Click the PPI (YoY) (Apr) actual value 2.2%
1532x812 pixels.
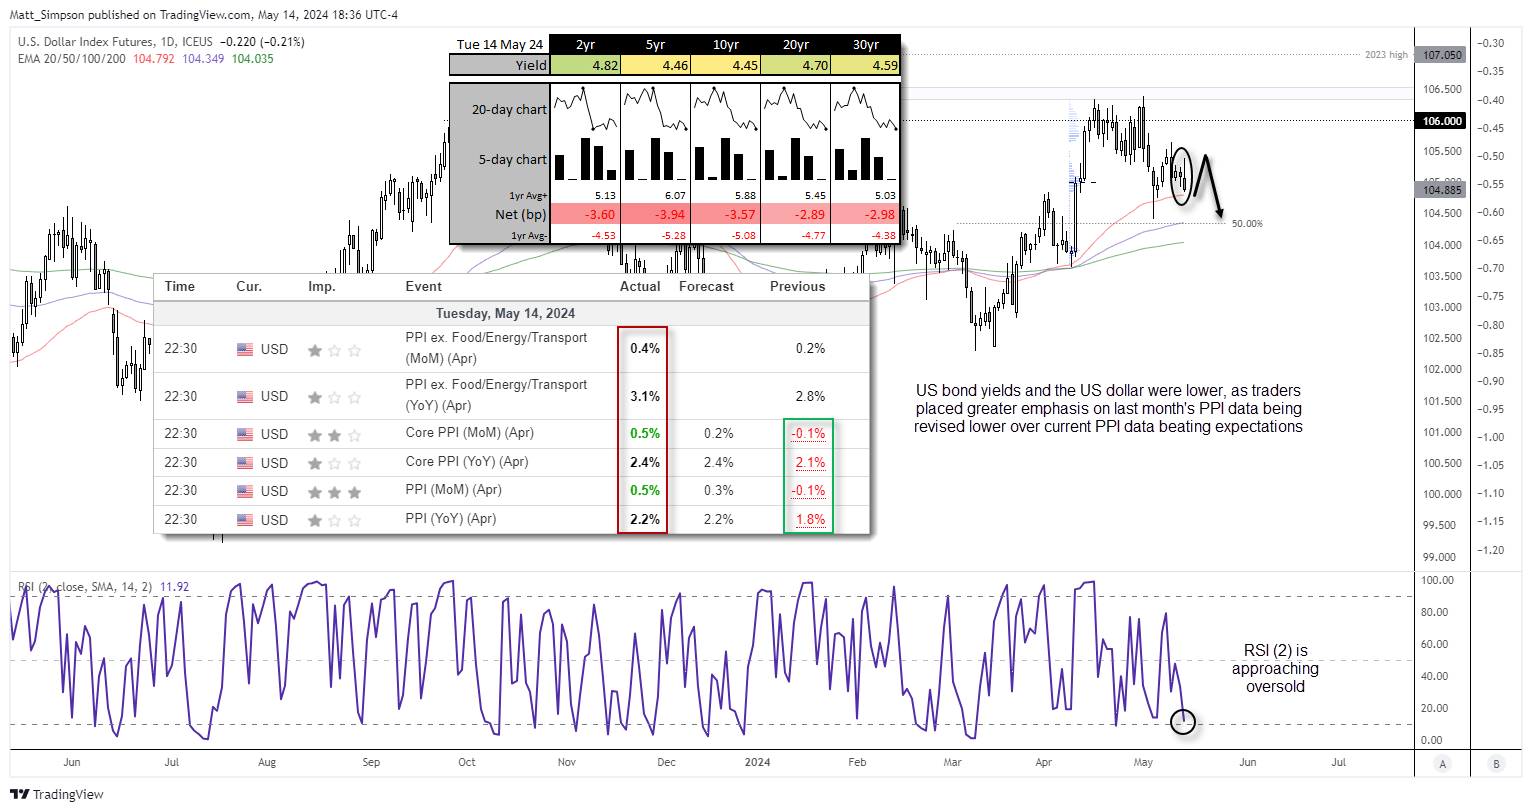[x=645, y=519]
